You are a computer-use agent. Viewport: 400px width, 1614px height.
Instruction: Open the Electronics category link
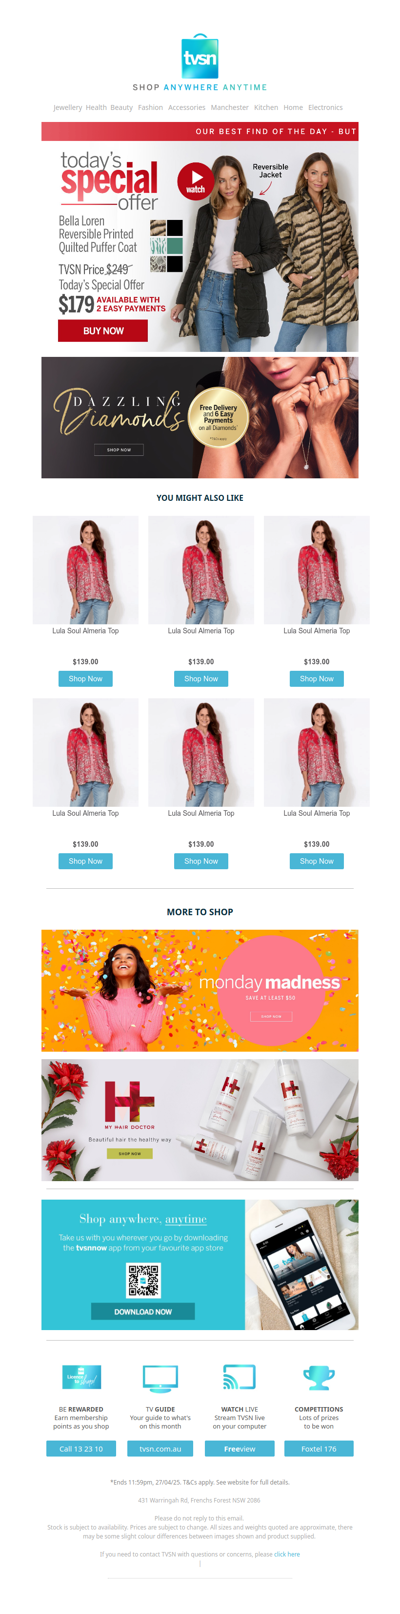[x=325, y=107]
